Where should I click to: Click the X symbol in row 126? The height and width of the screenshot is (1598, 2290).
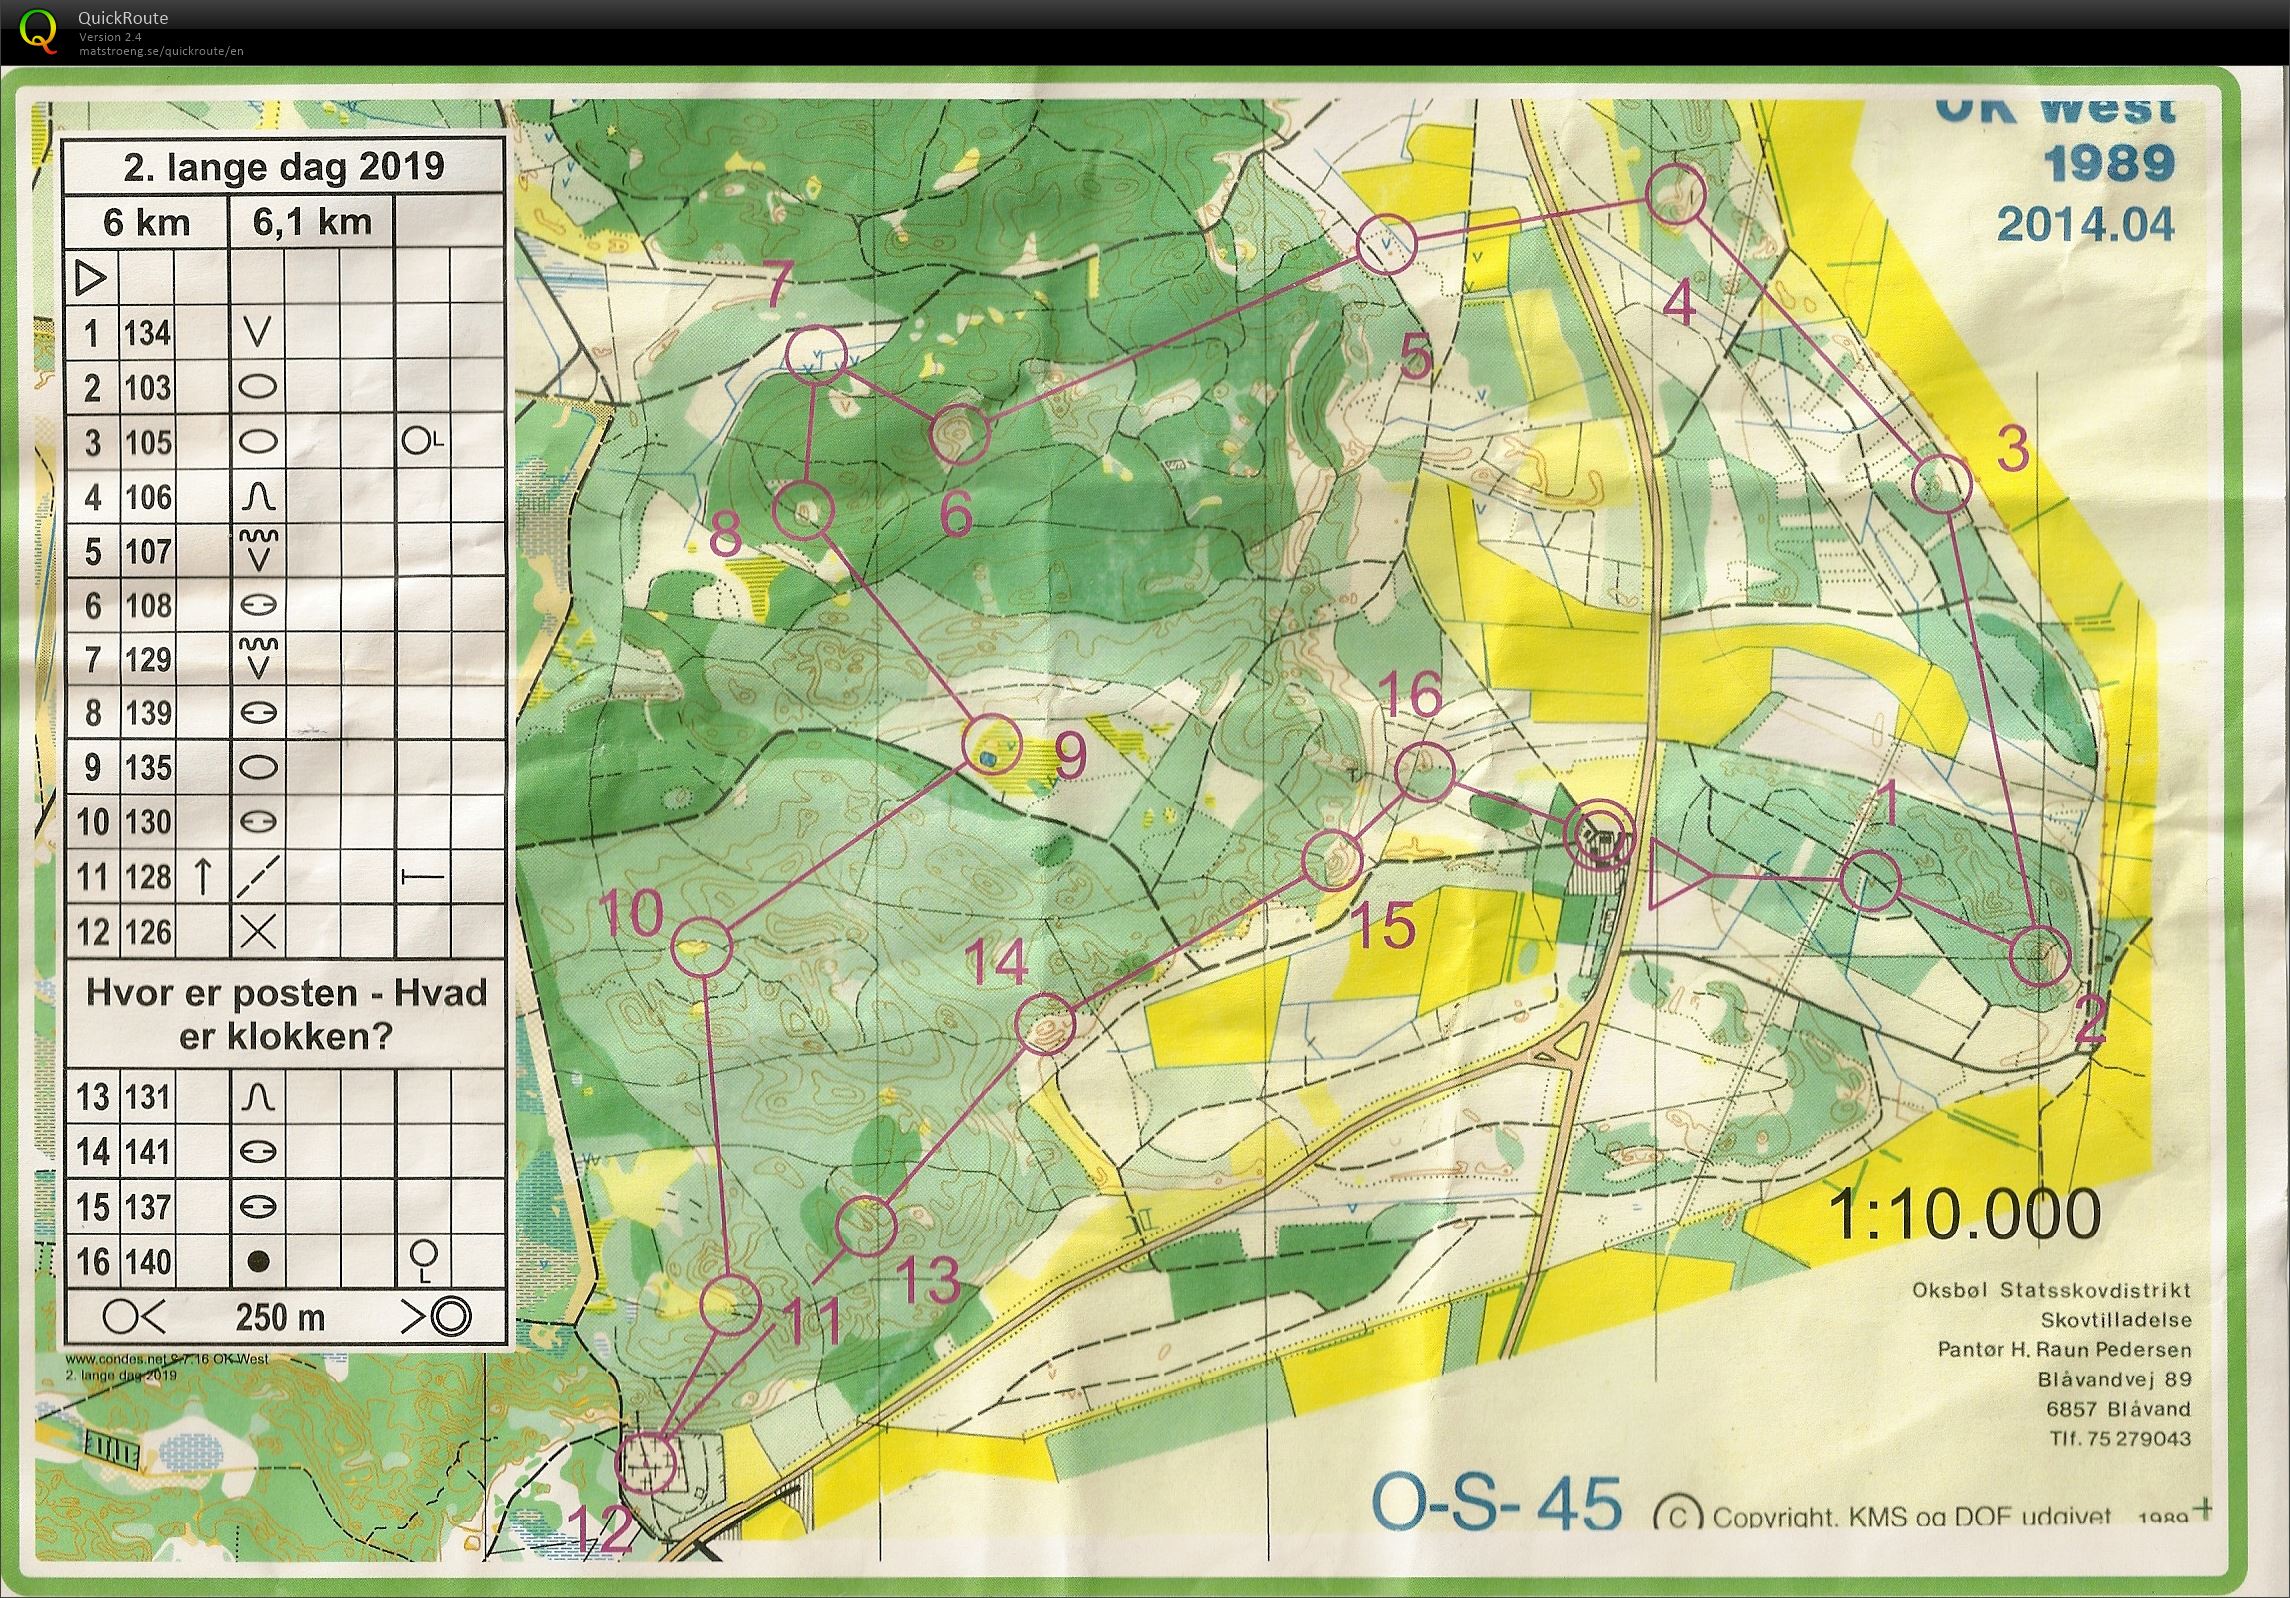click(x=258, y=932)
